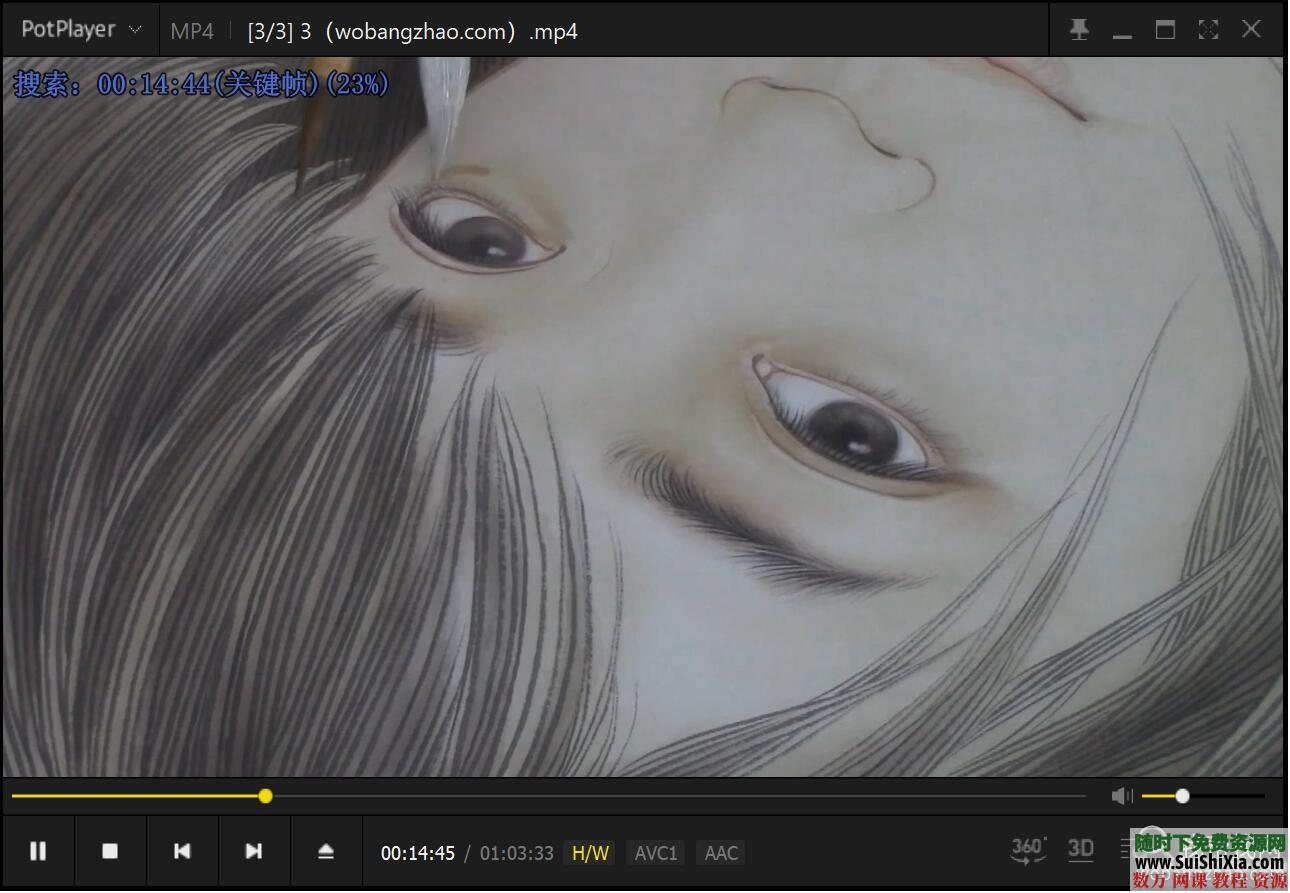This screenshot has width=1290, height=893.
Task: Mute the audio with the speaker icon
Action: (1122, 796)
